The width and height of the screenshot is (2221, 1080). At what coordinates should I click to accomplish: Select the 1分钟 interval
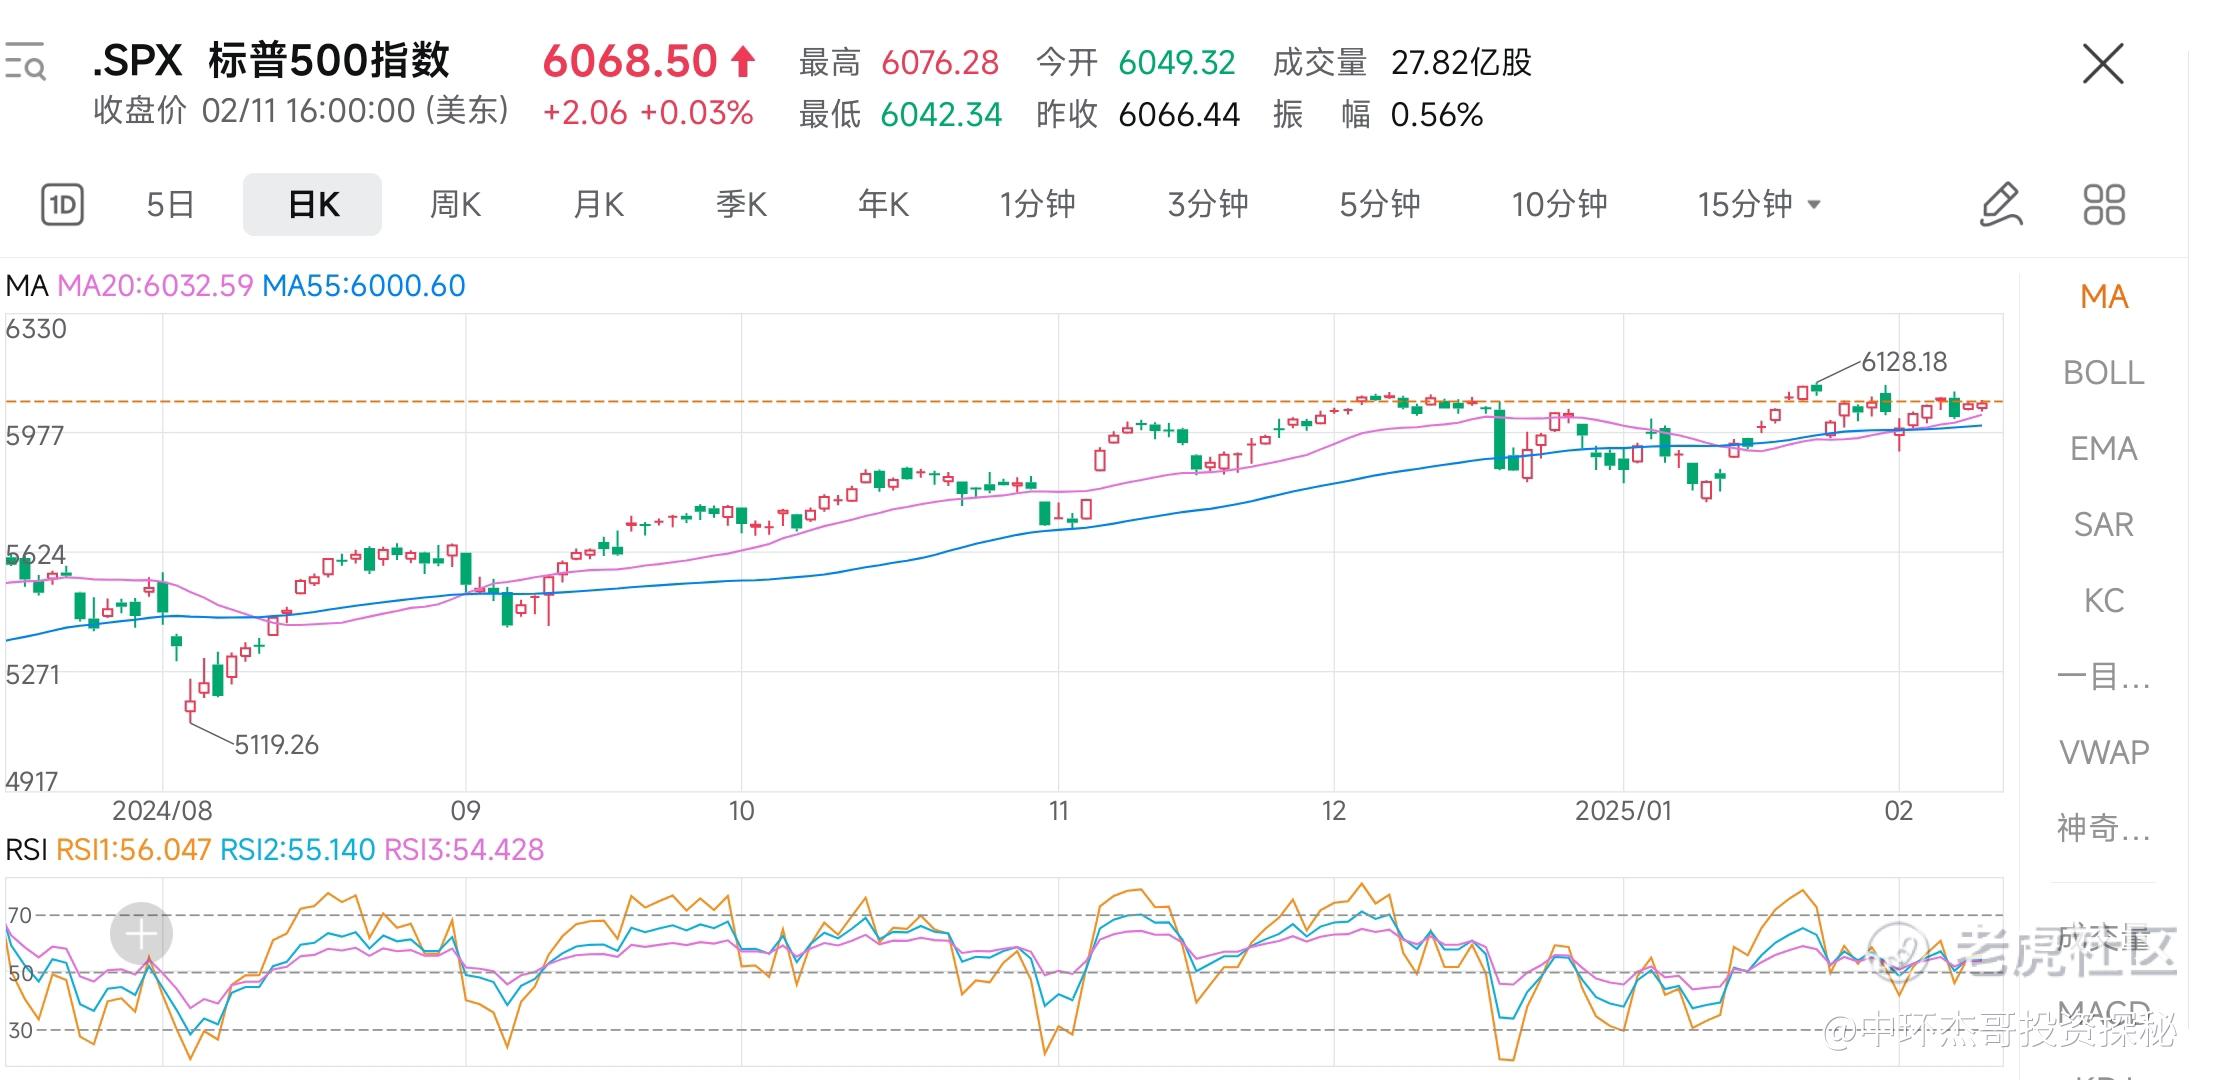[1037, 205]
